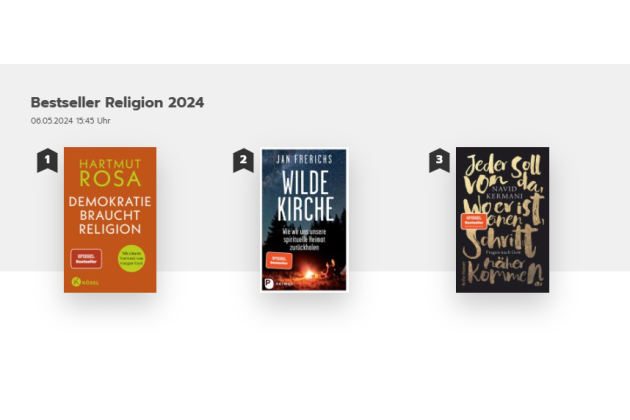
Task: Click the green foreword circle badge
Action: point(131,258)
